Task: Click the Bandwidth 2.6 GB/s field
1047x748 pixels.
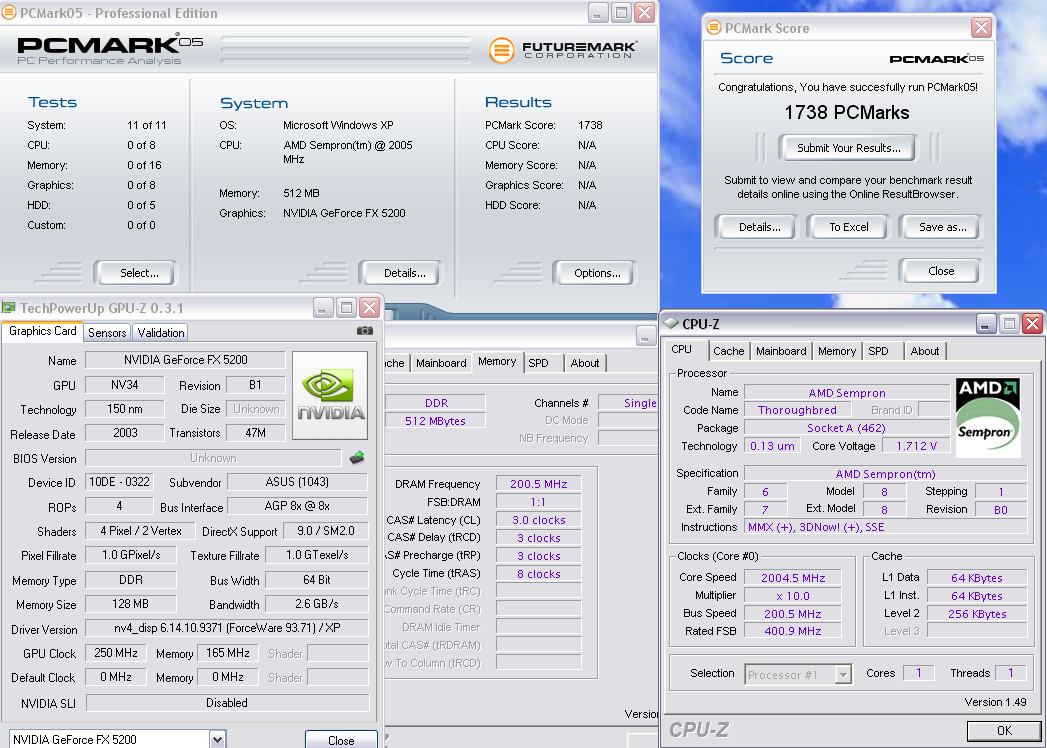Action: point(317,604)
